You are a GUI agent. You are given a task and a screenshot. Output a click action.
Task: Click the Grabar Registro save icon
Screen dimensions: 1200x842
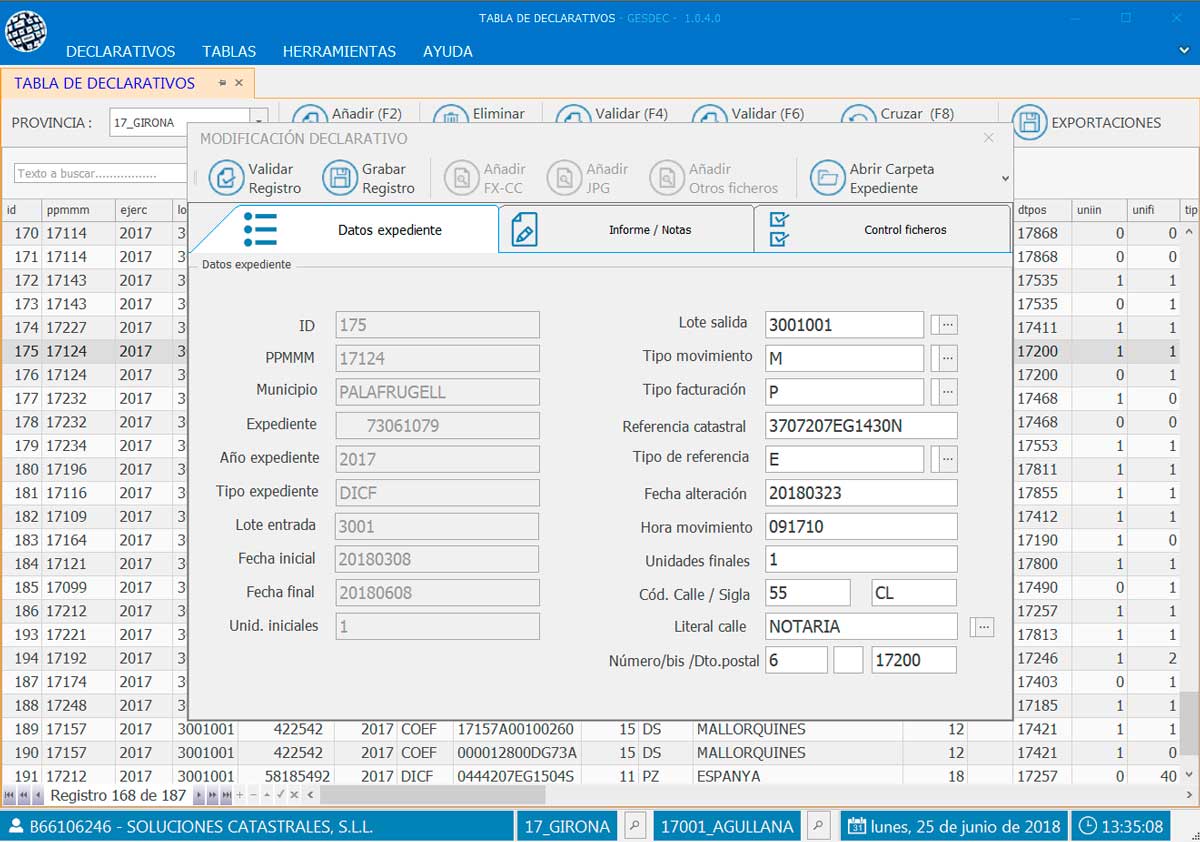[340, 178]
